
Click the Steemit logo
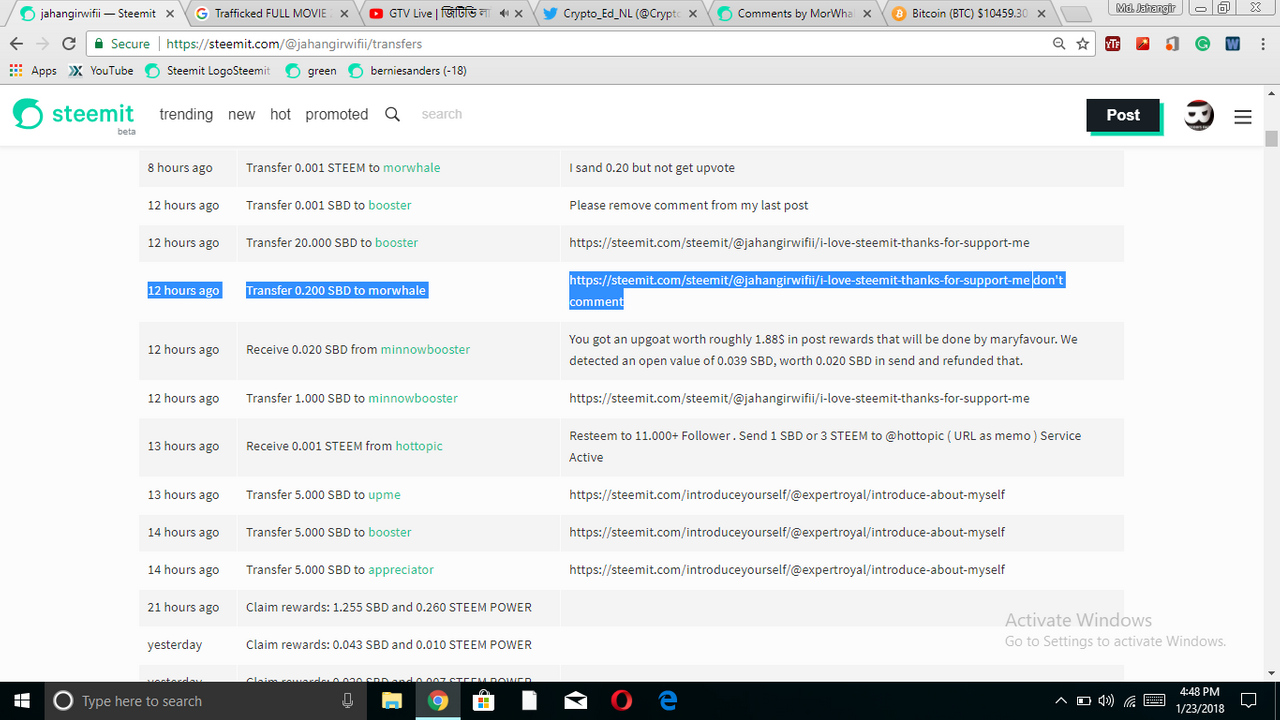[x=74, y=115]
